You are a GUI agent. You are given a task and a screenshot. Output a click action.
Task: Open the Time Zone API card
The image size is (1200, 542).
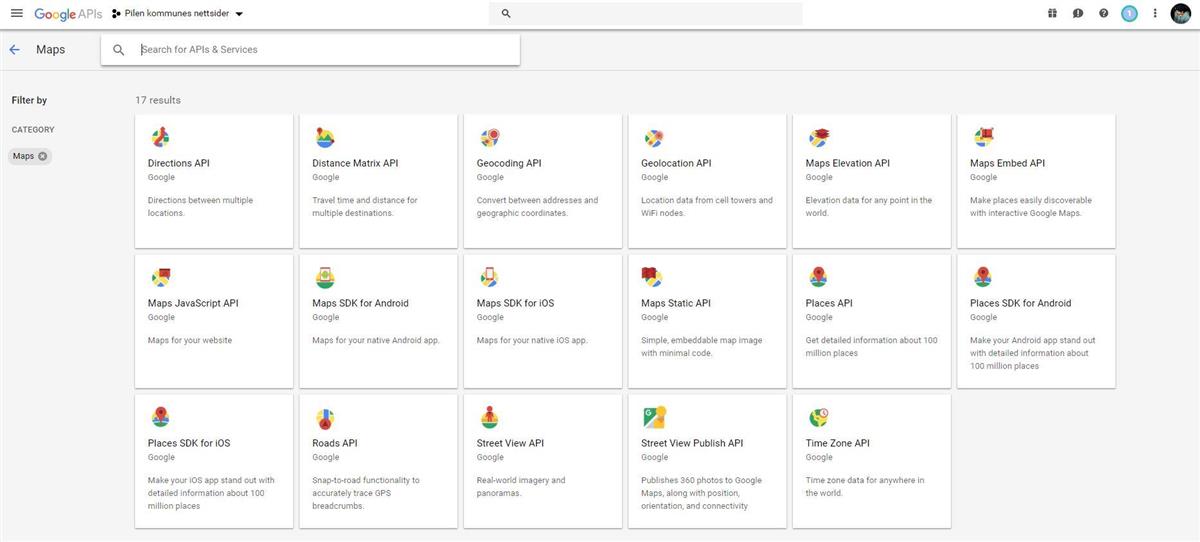871,460
